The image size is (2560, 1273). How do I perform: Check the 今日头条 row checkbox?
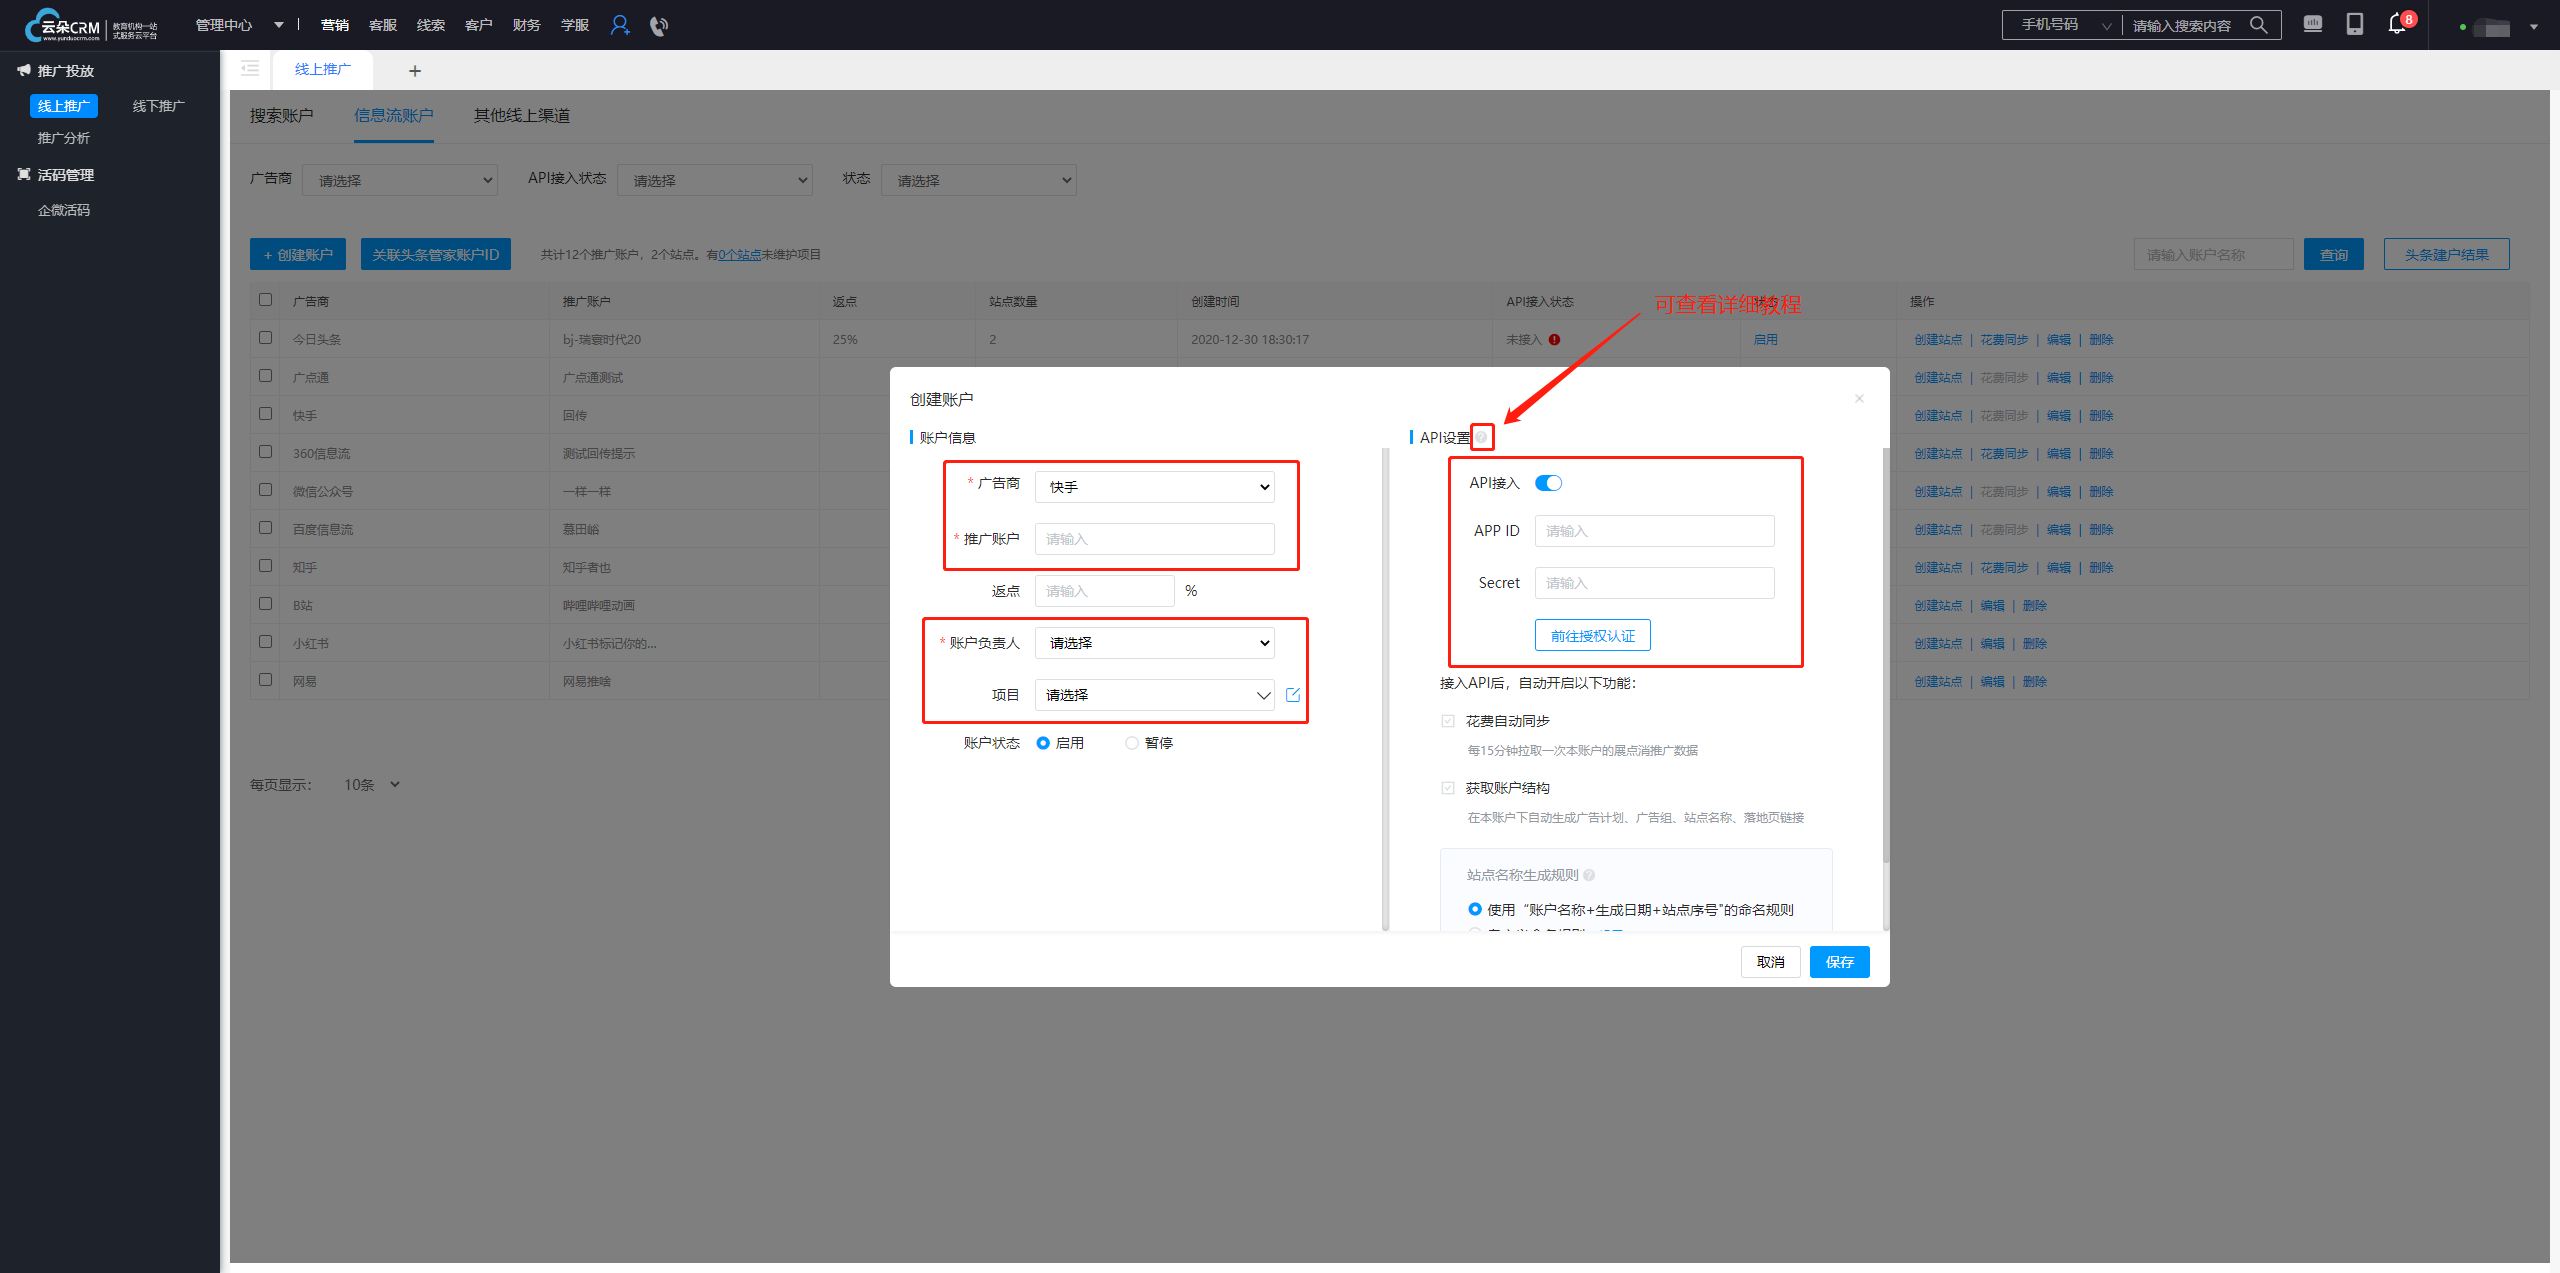pyautogui.click(x=265, y=338)
